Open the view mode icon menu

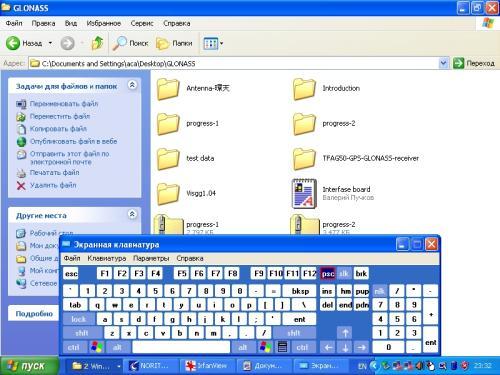click(211, 43)
